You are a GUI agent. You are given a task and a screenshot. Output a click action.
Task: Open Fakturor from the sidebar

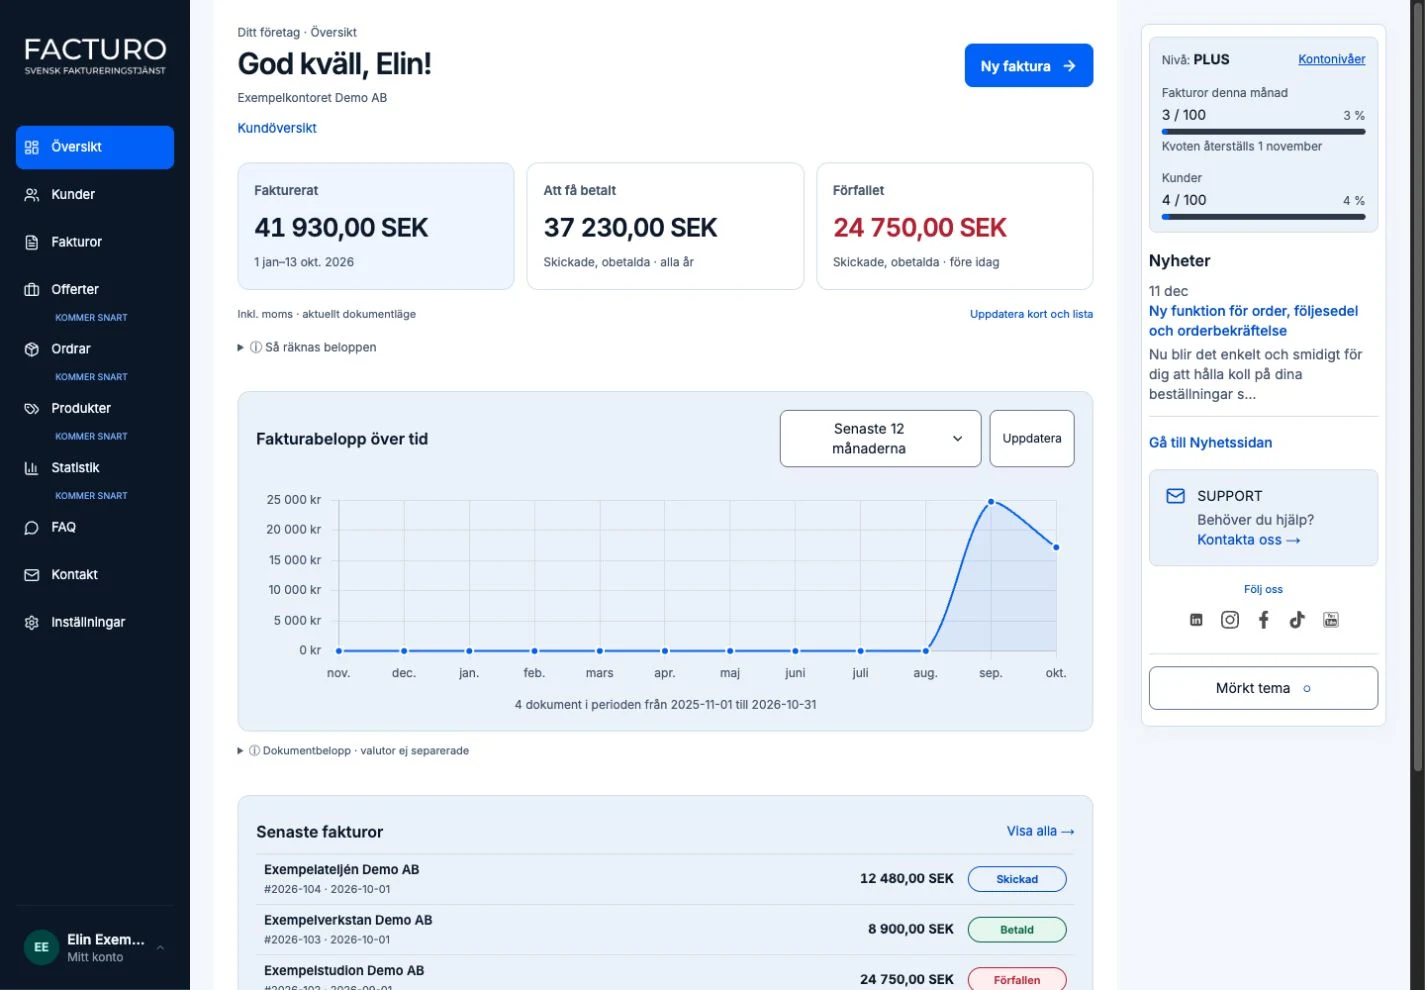(95, 242)
